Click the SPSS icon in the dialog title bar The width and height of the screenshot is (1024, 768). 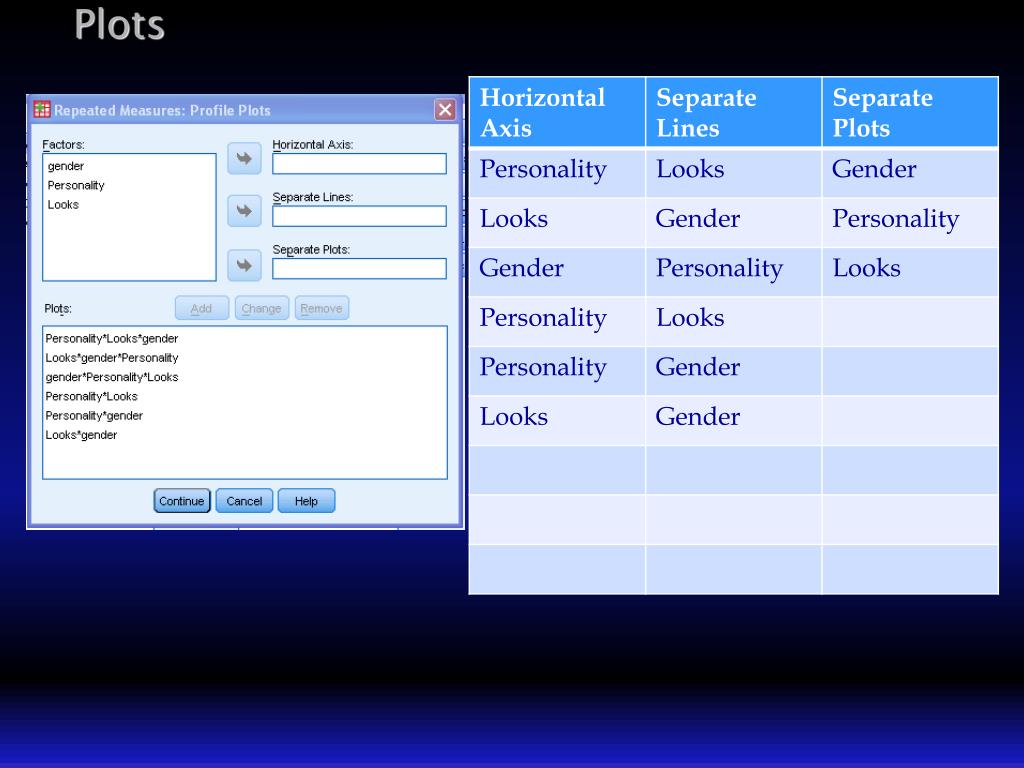tap(42, 109)
